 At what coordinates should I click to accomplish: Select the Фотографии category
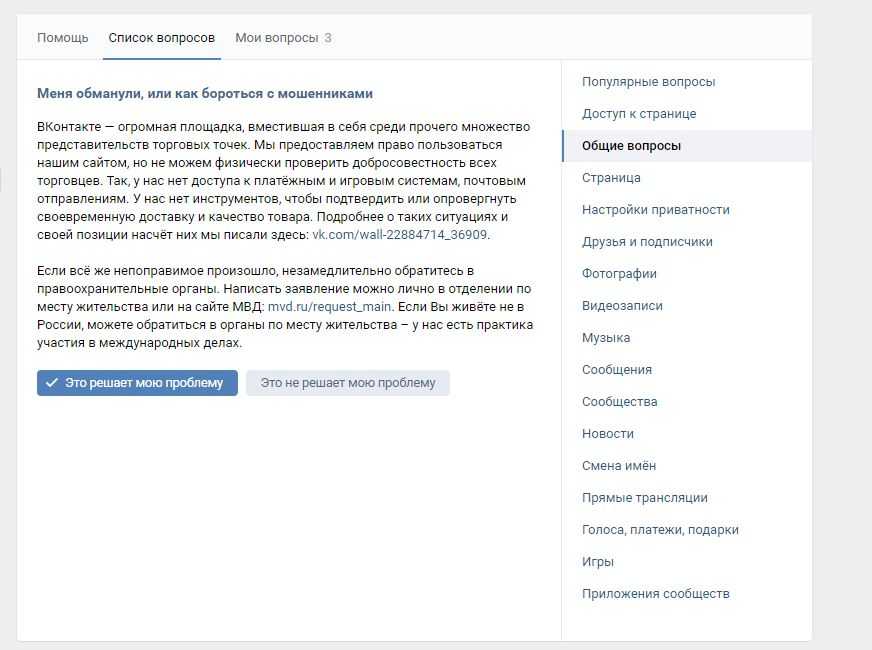(x=687, y=274)
